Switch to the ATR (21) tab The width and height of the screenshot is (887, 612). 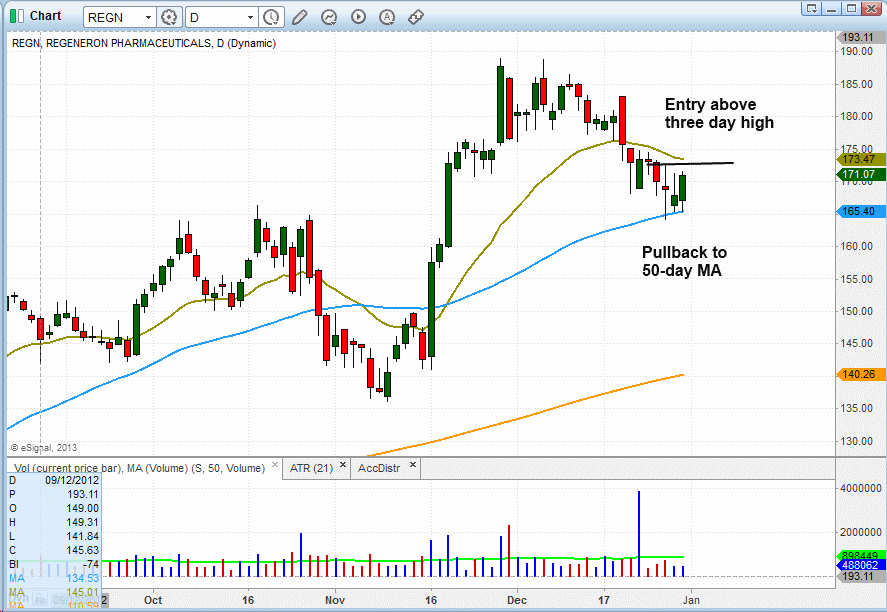click(x=307, y=467)
